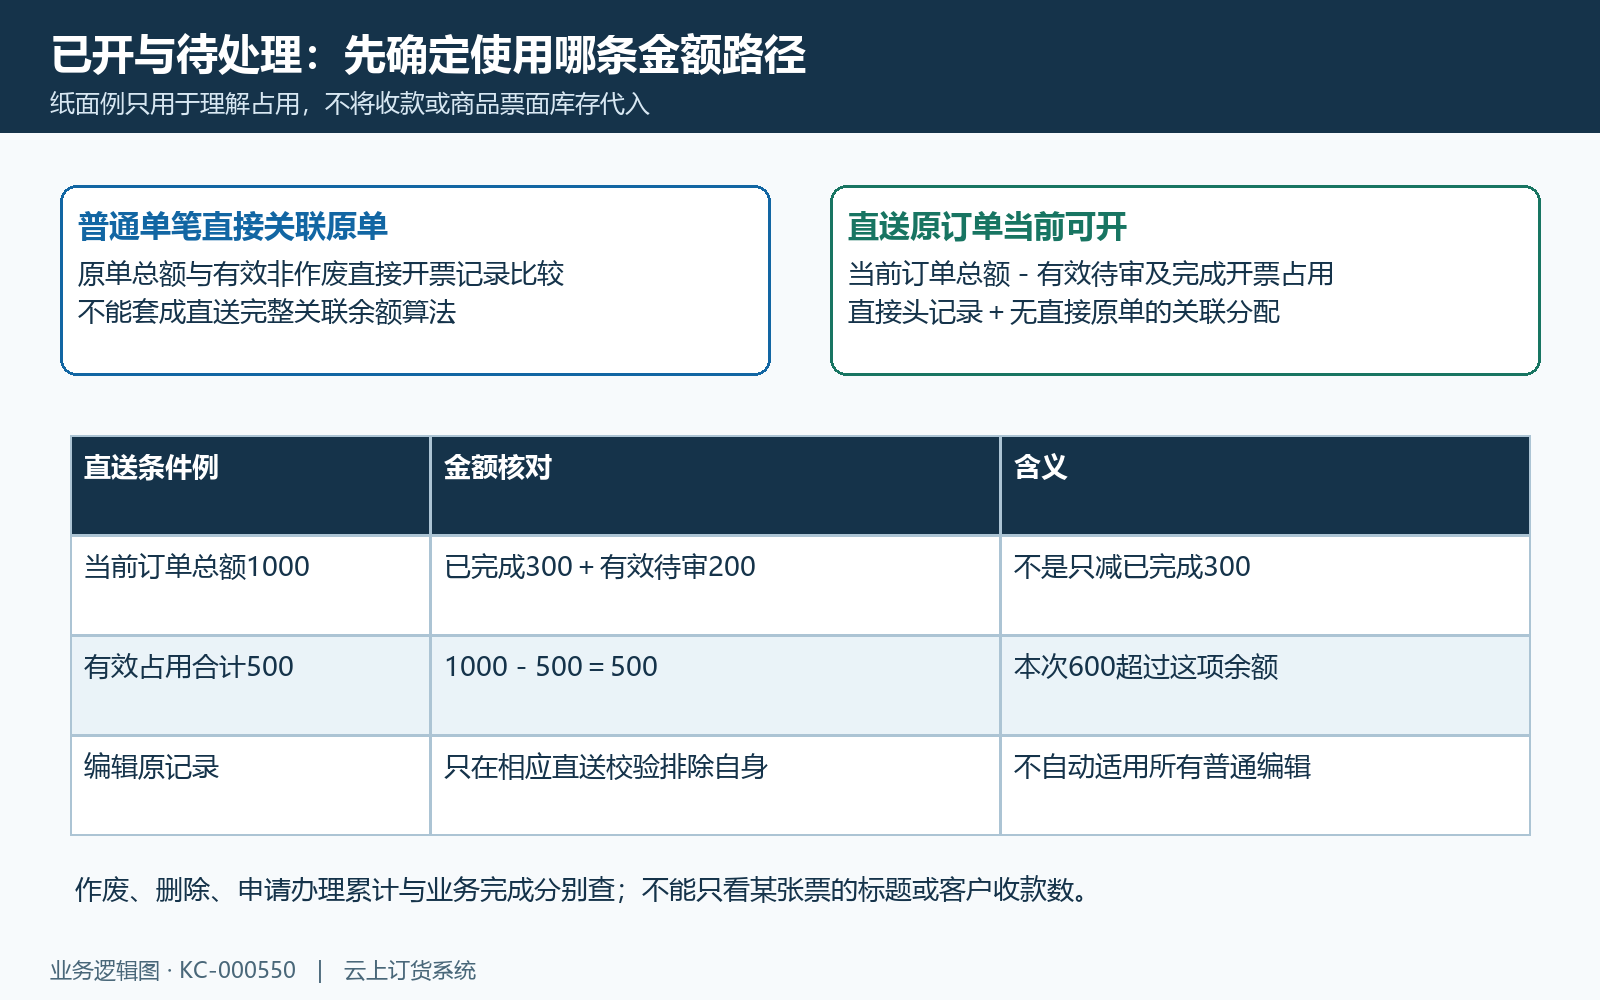Select cell 只在相应直送校验排除自身

[715, 785]
